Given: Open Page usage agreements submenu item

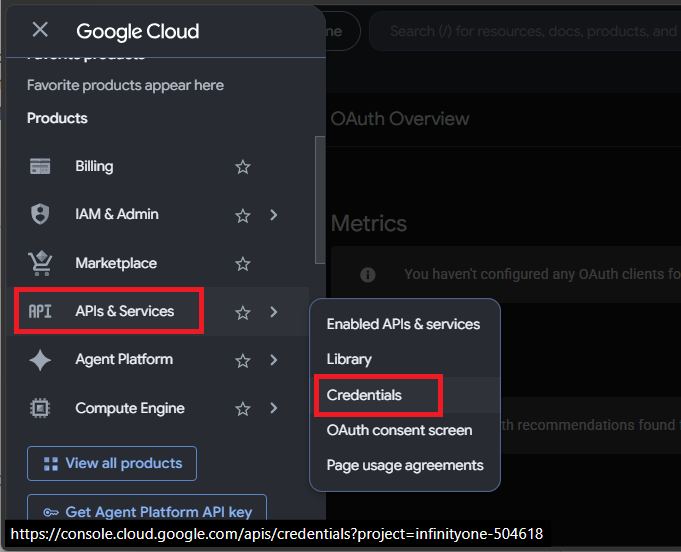Looking at the screenshot, I should (405, 465).
